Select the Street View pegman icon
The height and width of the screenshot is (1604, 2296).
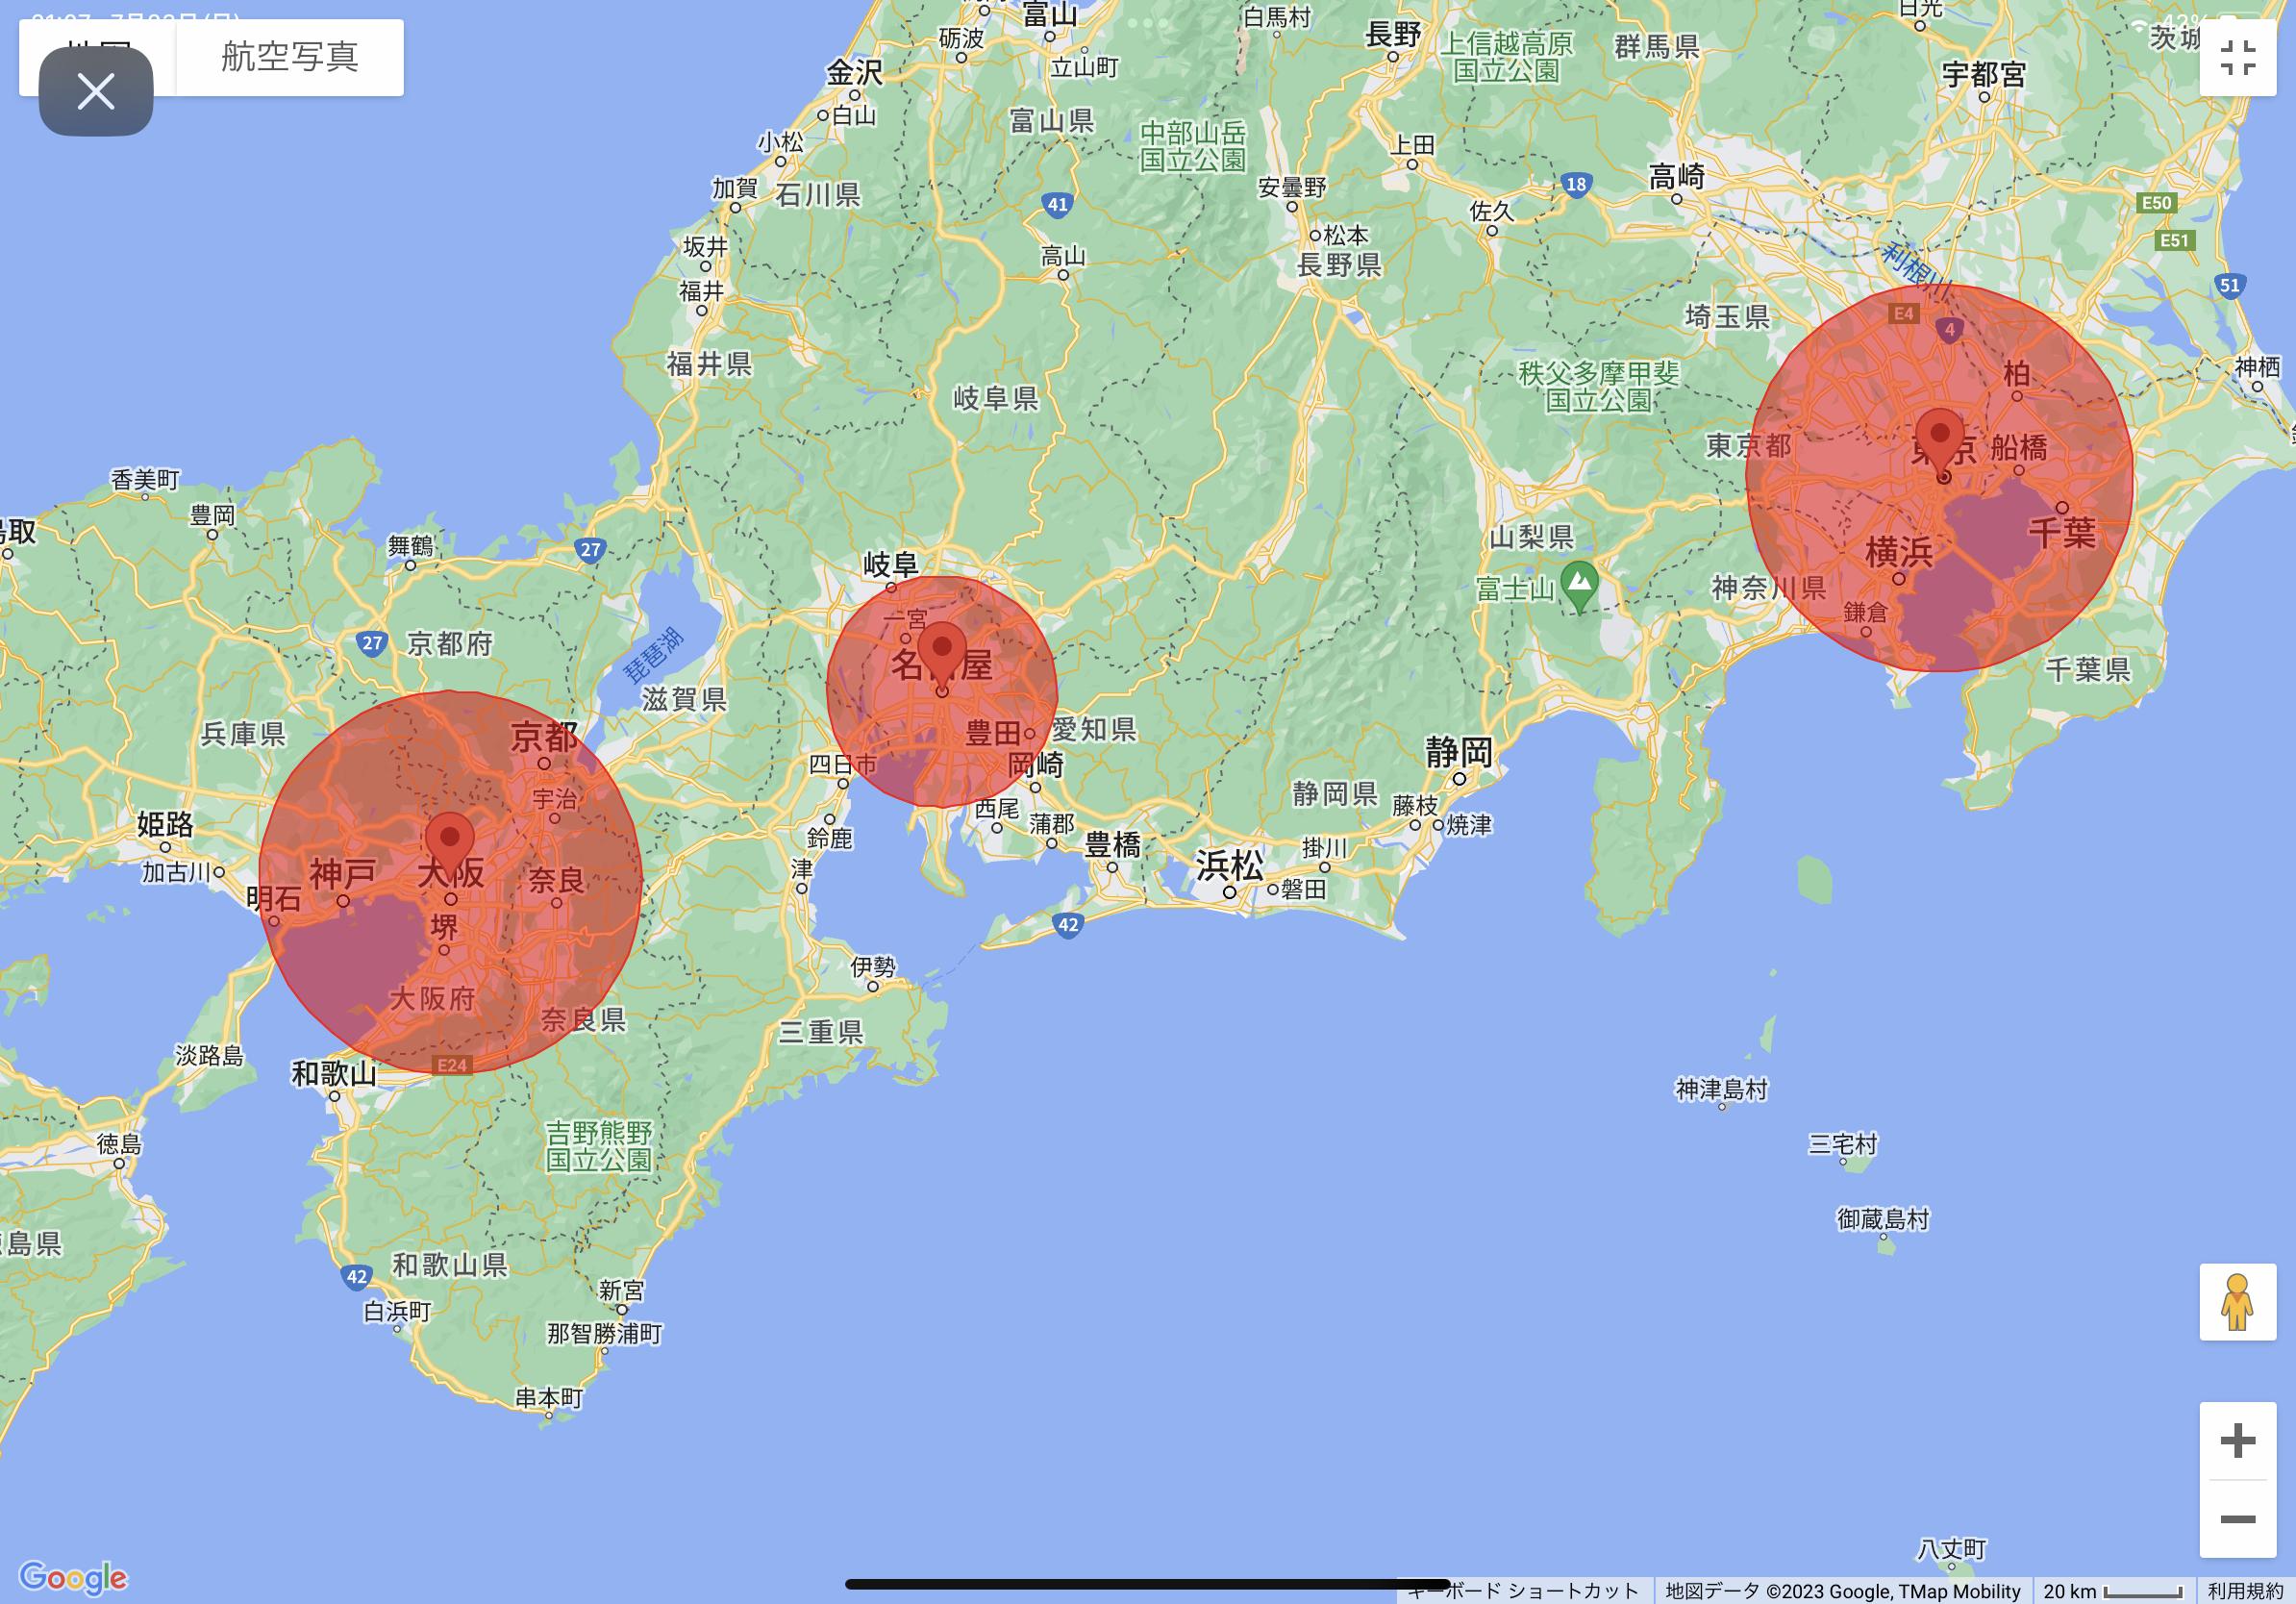2237,1302
